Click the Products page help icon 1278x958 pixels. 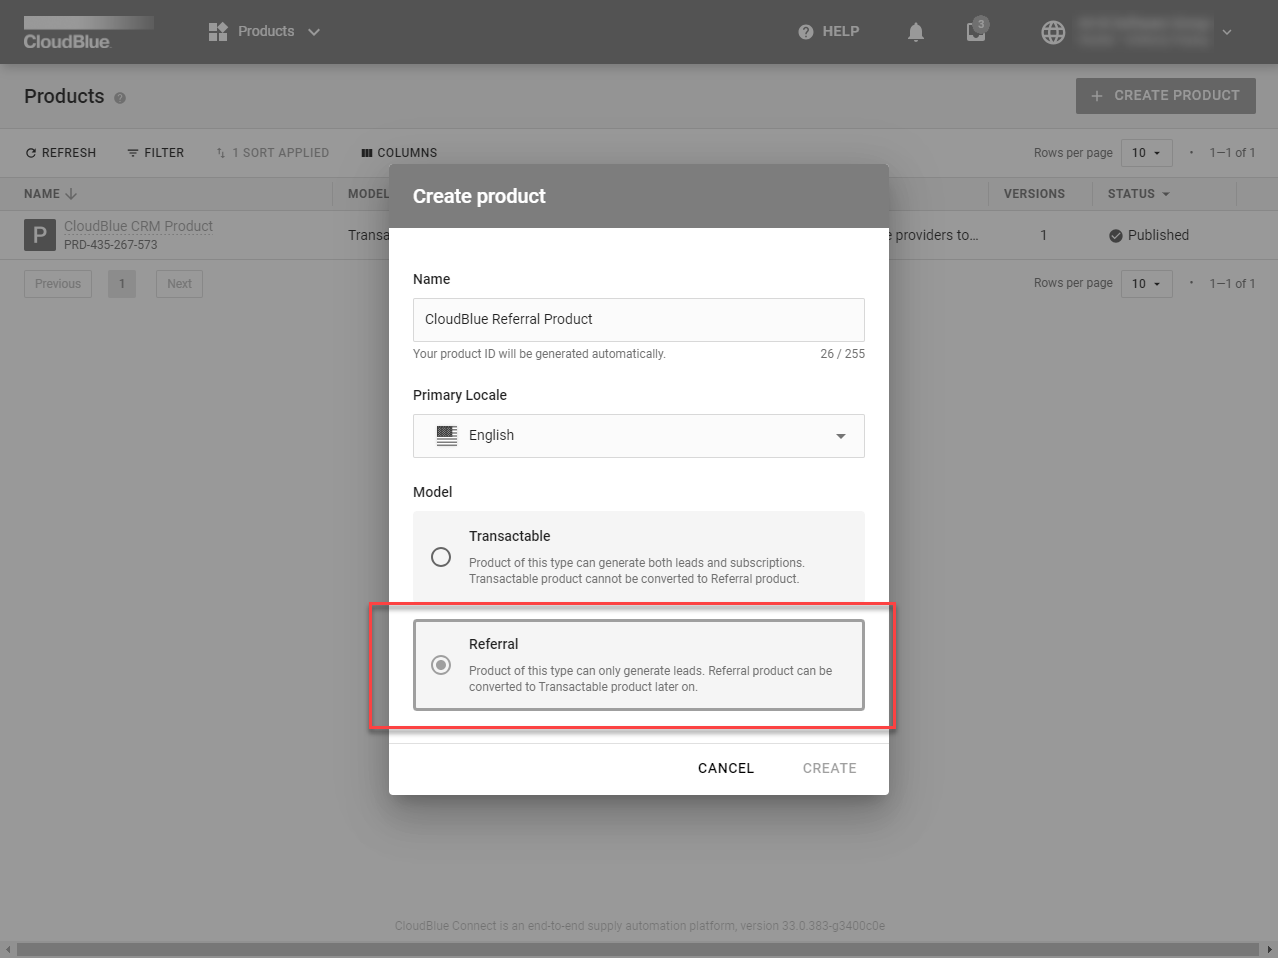(x=120, y=98)
